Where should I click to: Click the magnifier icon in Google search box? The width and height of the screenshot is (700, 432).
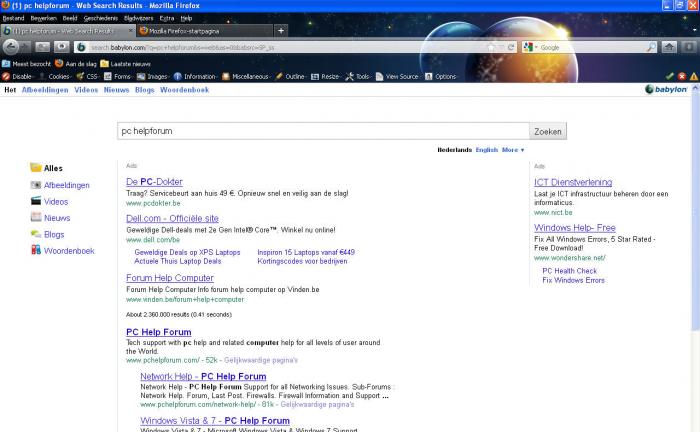click(651, 47)
